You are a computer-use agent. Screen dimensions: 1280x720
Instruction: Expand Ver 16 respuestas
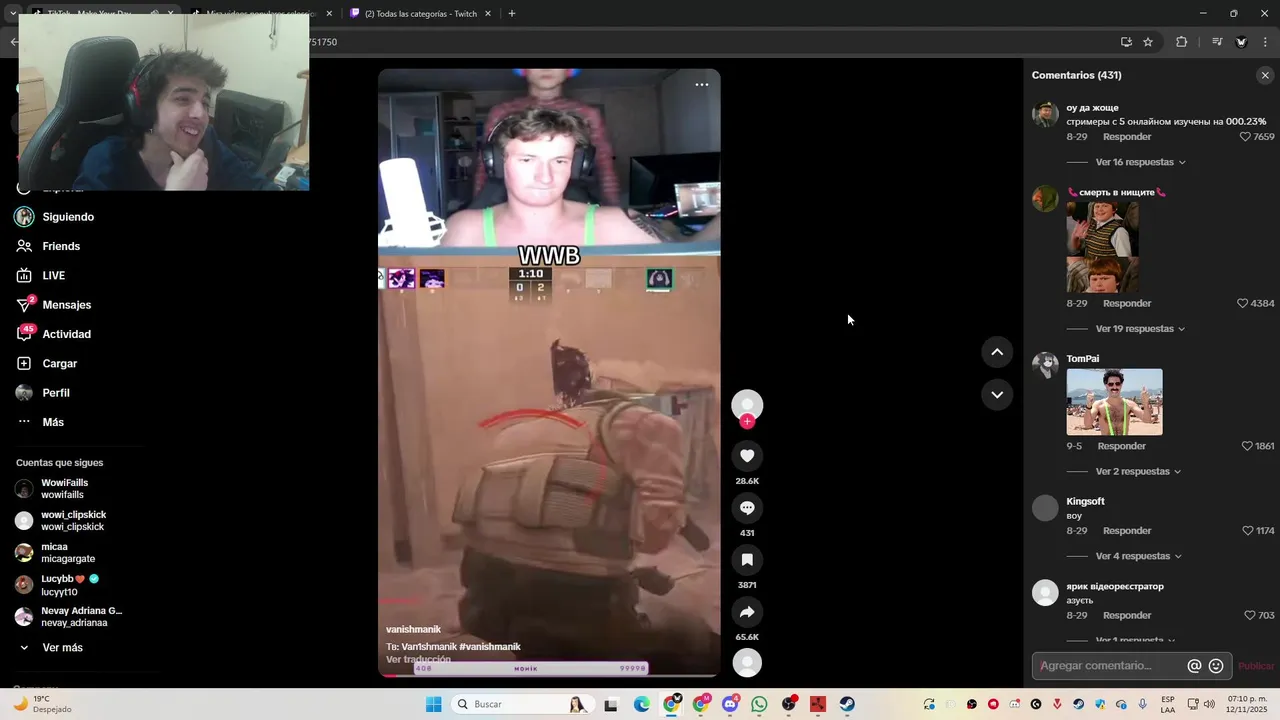(1140, 162)
